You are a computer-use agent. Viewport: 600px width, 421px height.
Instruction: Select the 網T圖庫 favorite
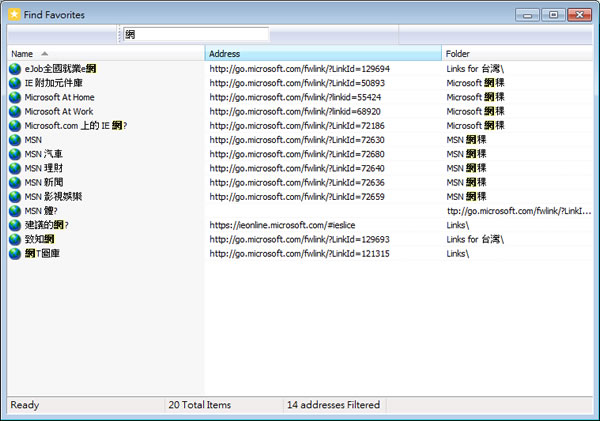point(42,253)
